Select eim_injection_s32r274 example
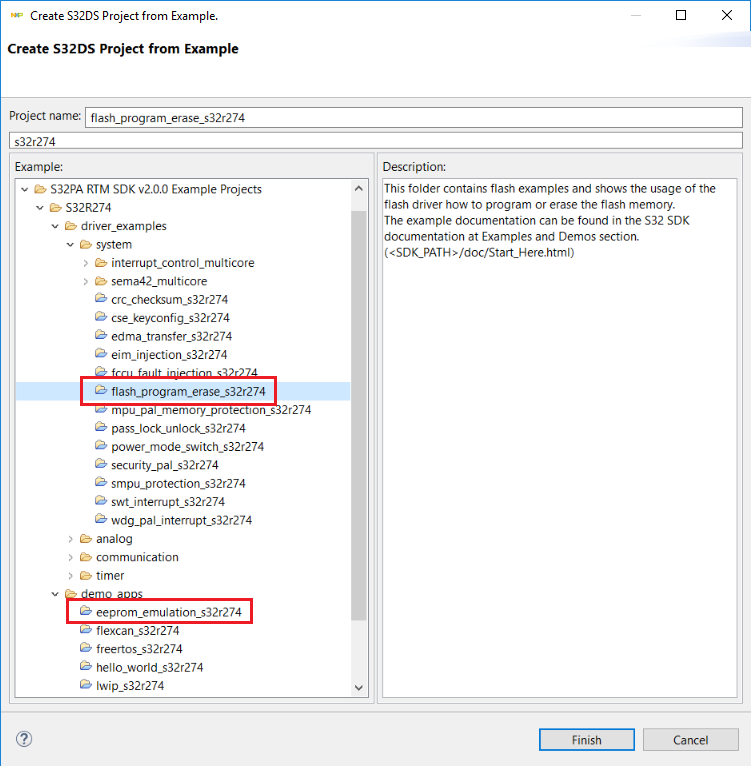The height and width of the screenshot is (766, 751). [x=169, y=355]
